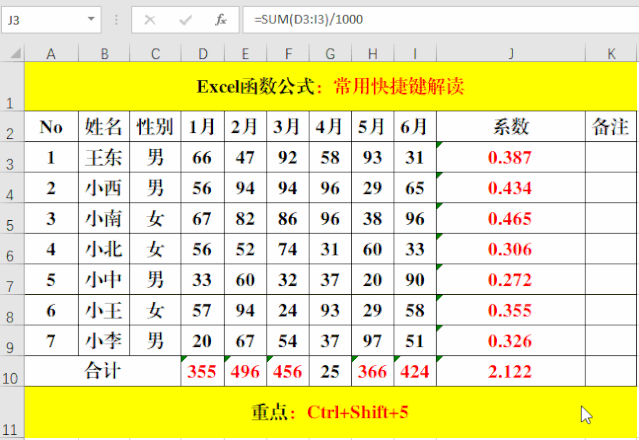
Task: Click the '姓名' header cell
Action: [x=104, y=127]
